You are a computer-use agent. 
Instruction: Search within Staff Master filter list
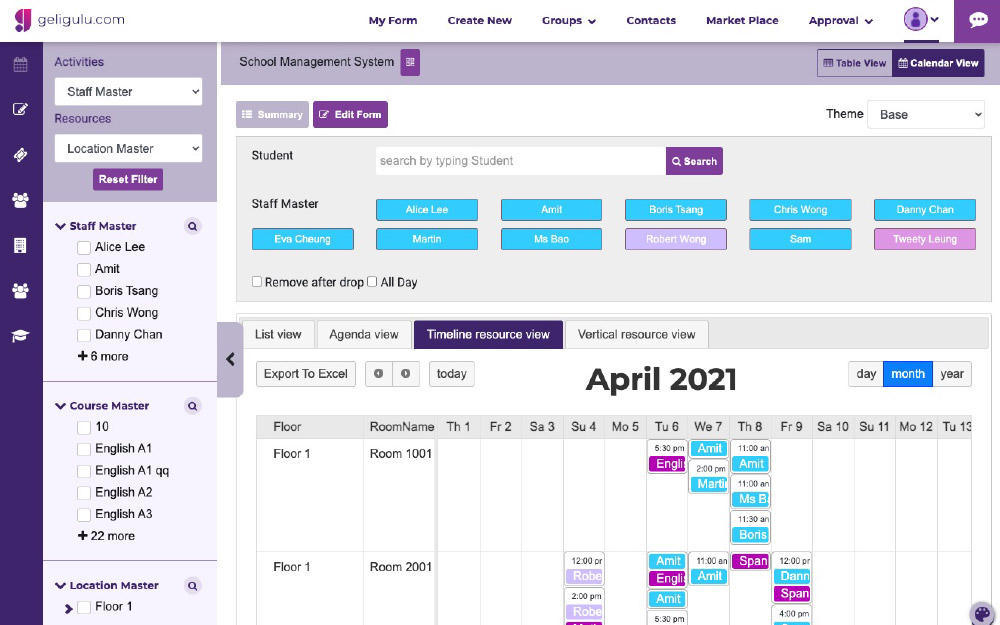coord(193,226)
